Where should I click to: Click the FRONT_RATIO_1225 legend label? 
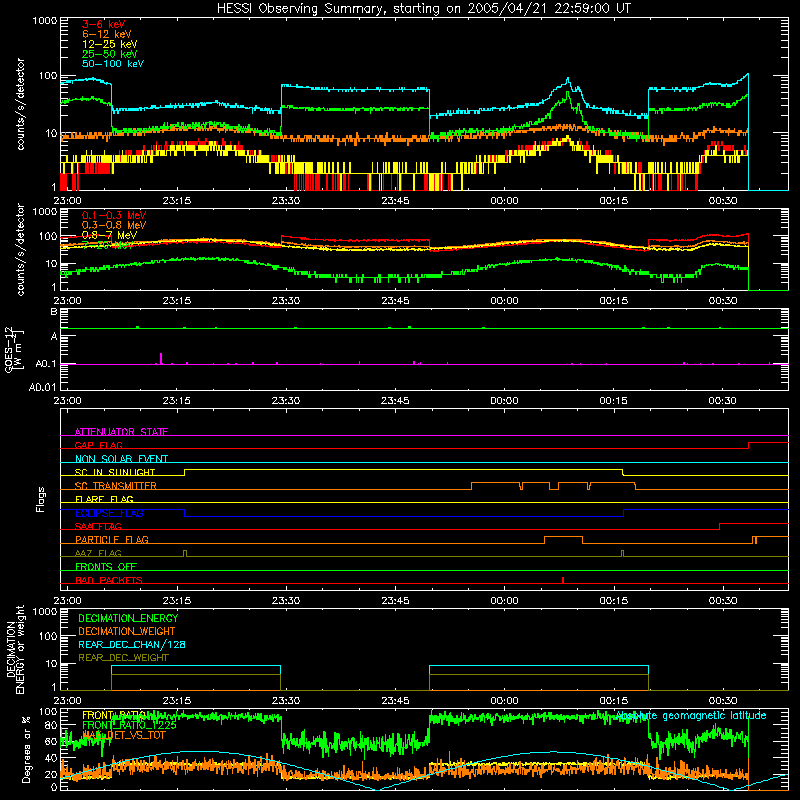(x=129, y=725)
